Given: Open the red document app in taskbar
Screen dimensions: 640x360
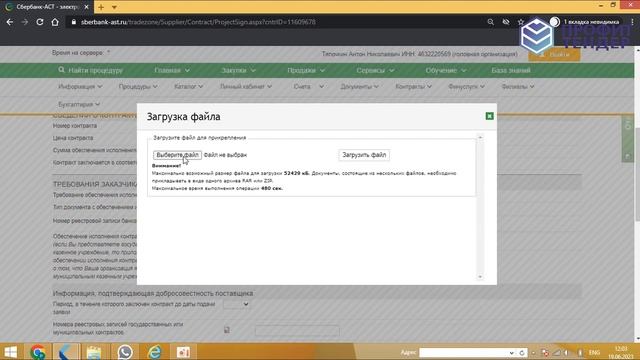Looking at the screenshot, I should (x=183, y=352).
